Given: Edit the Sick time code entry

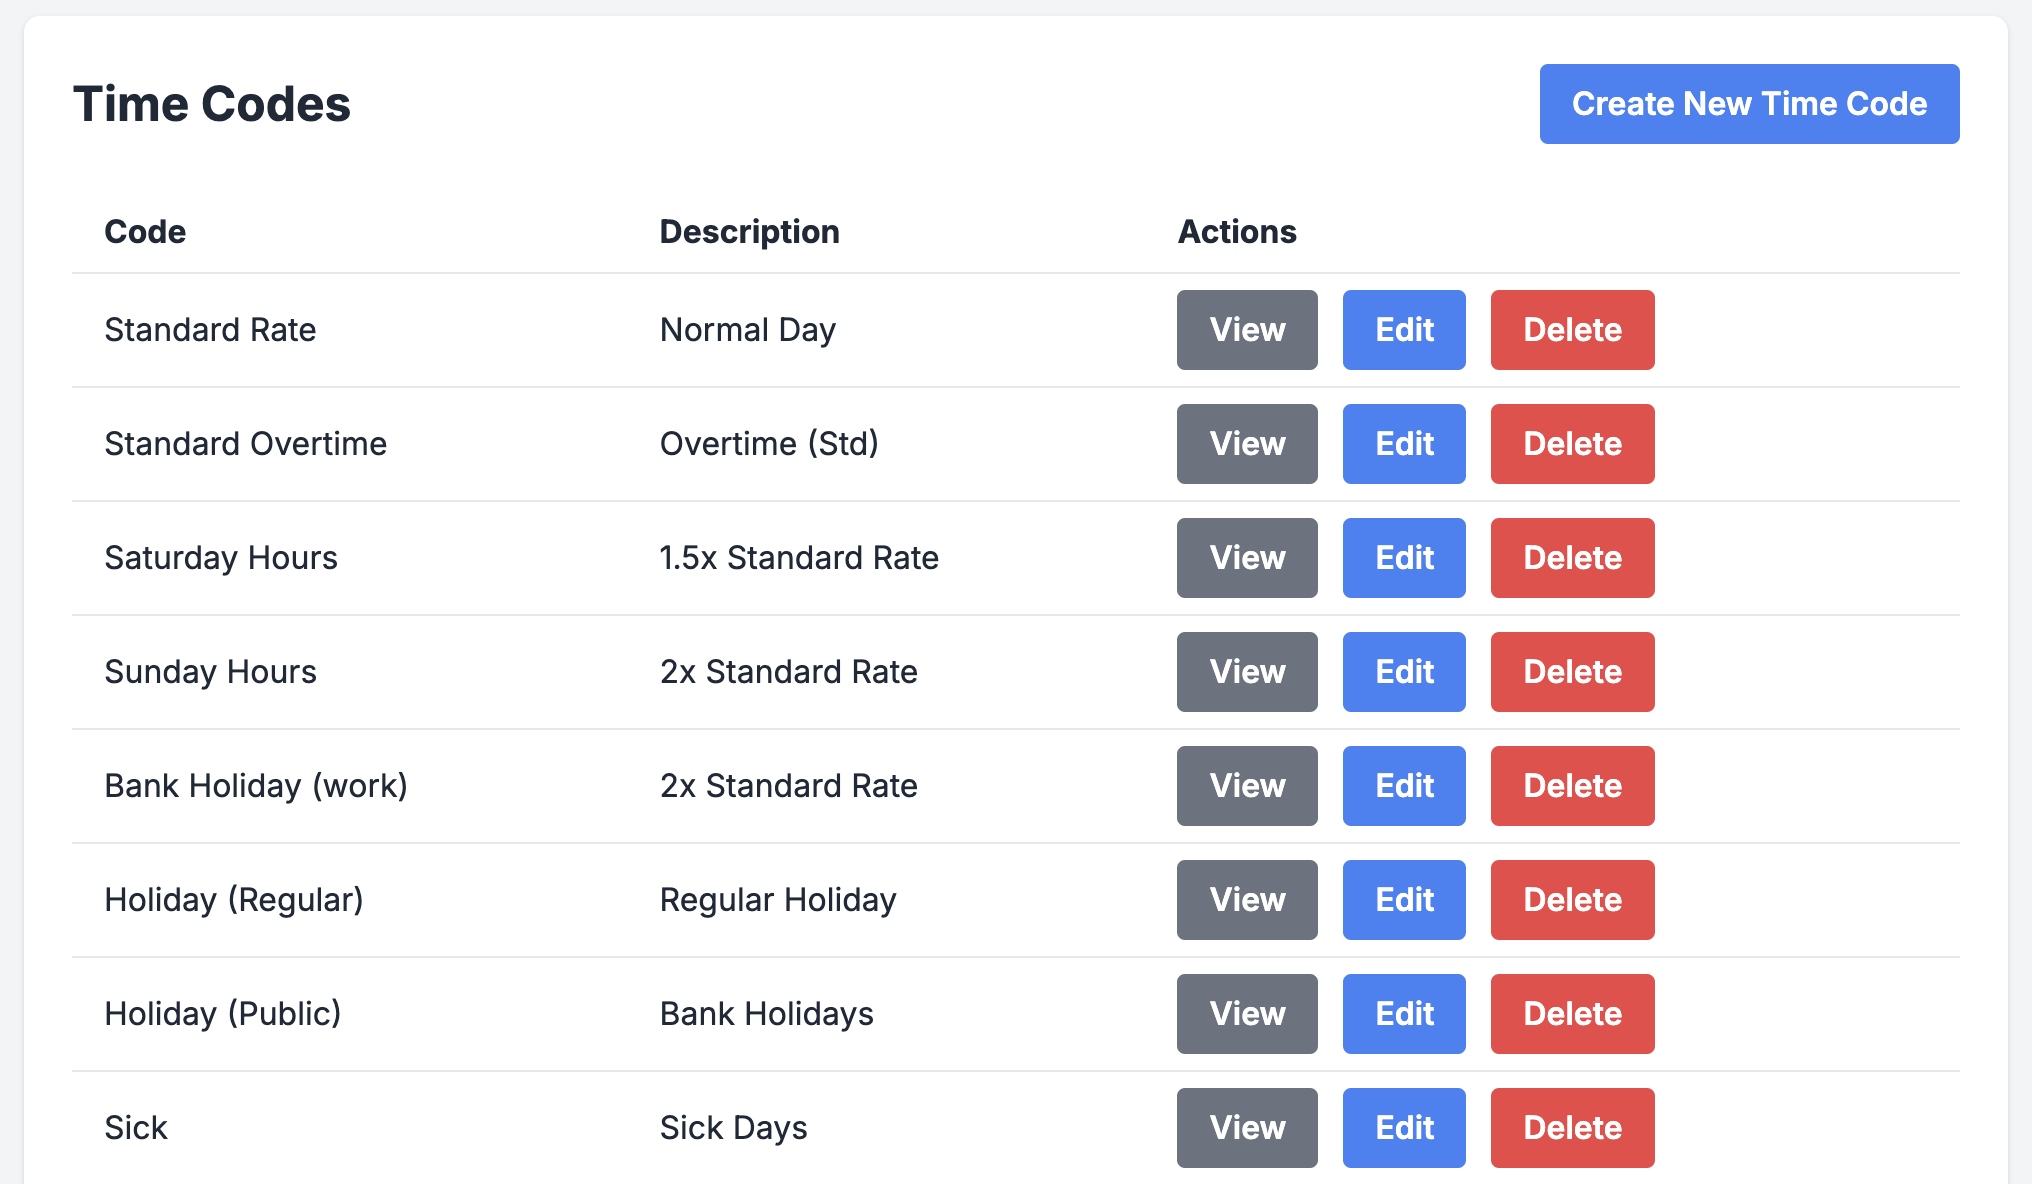Looking at the screenshot, I should point(1405,1126).
